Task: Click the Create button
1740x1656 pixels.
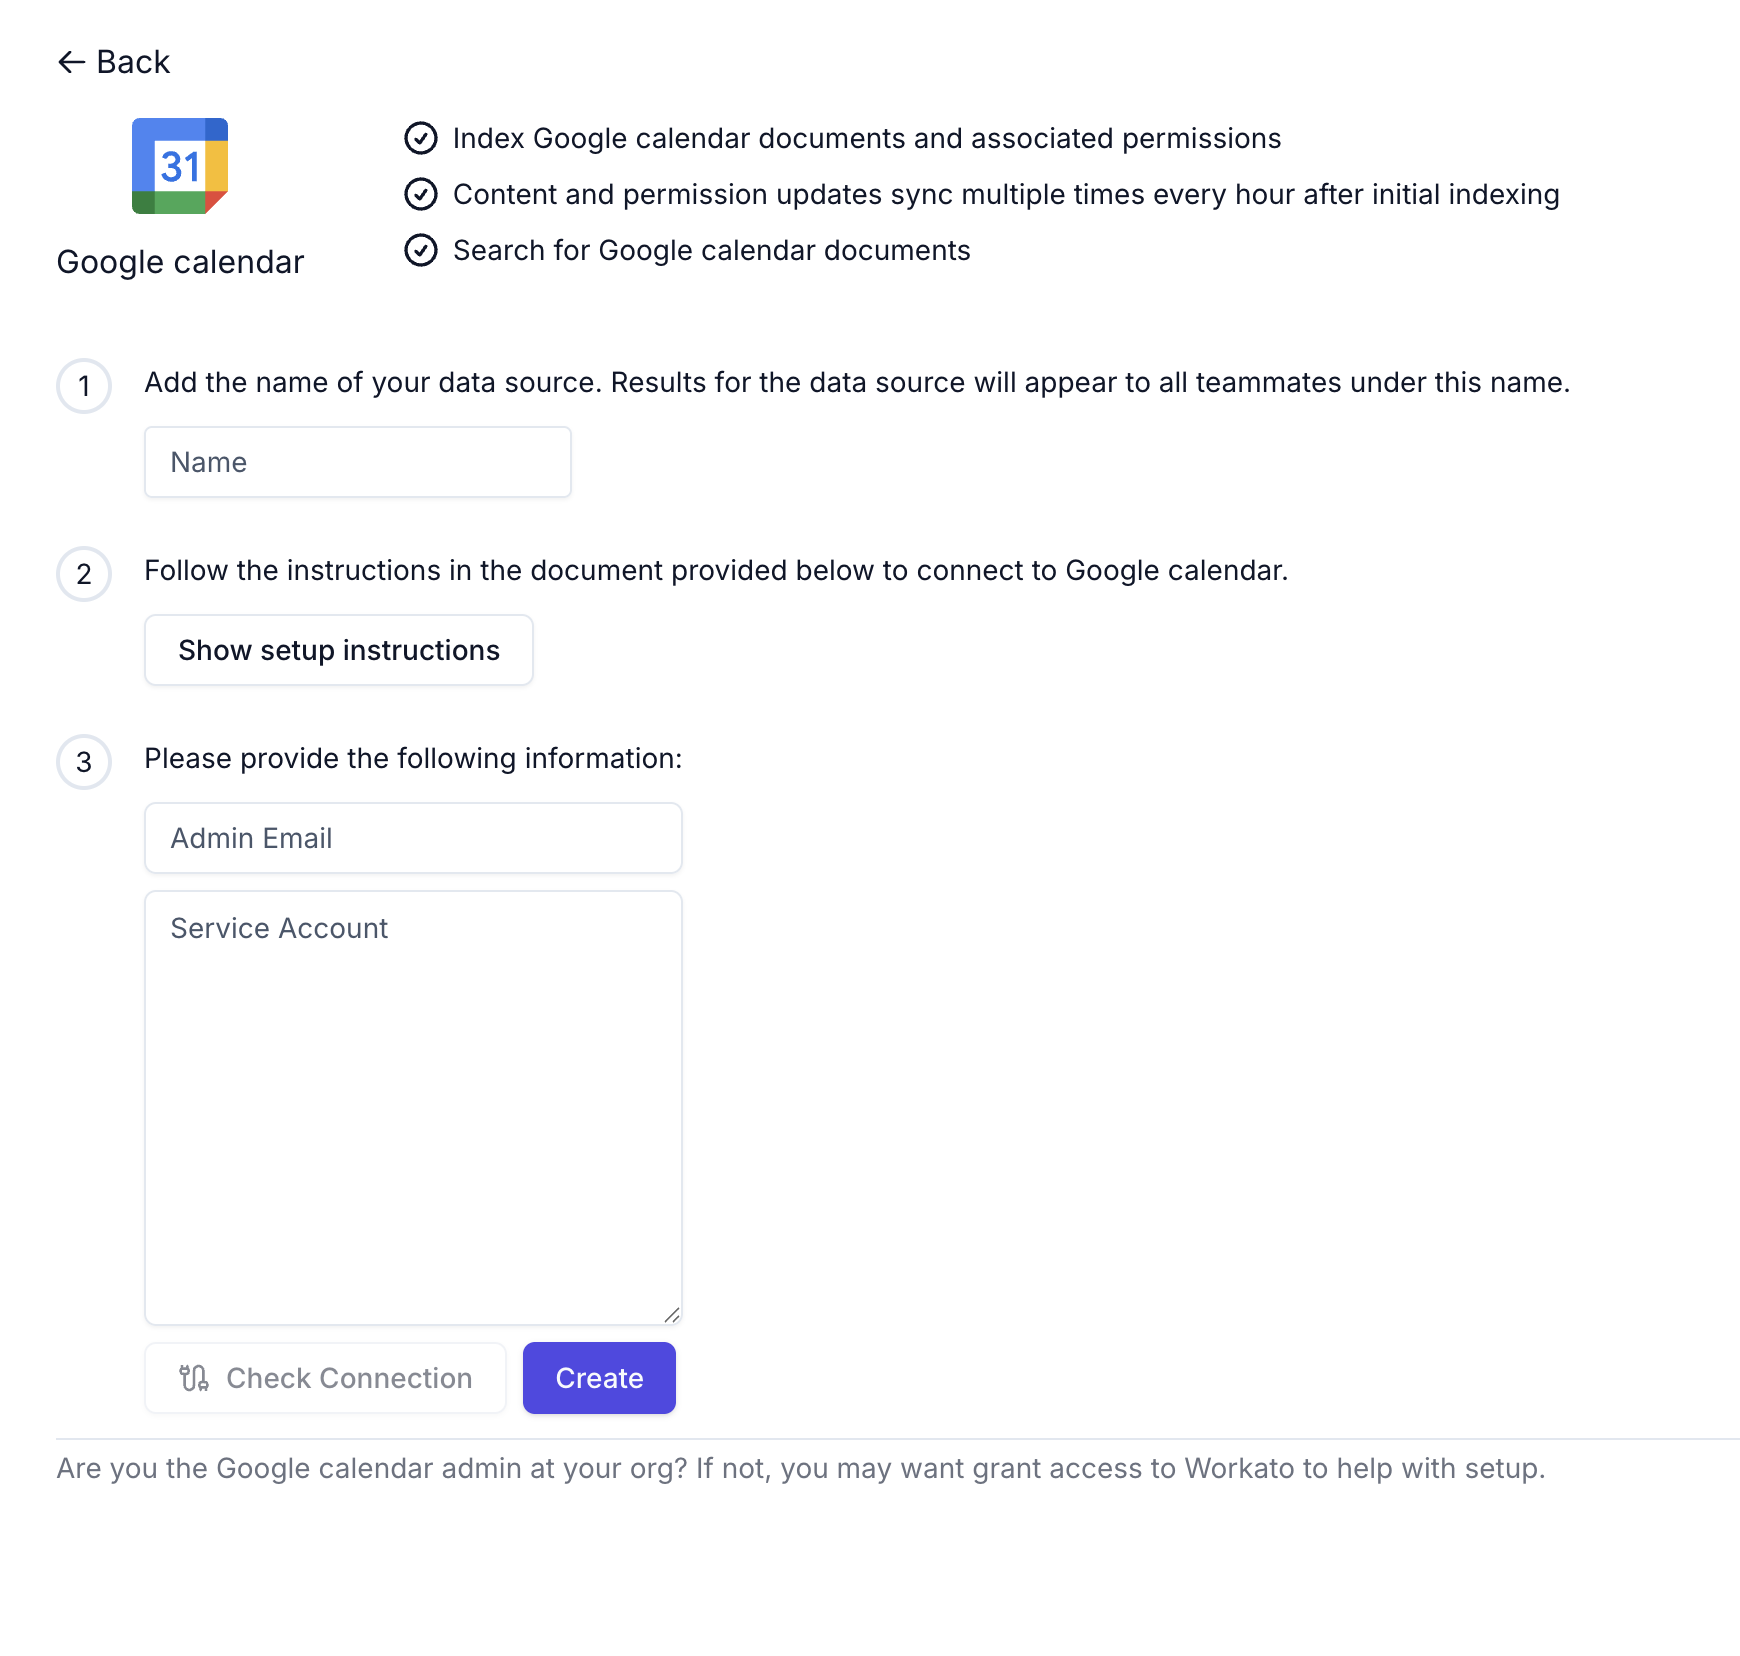Action: tap(598, 1378)
